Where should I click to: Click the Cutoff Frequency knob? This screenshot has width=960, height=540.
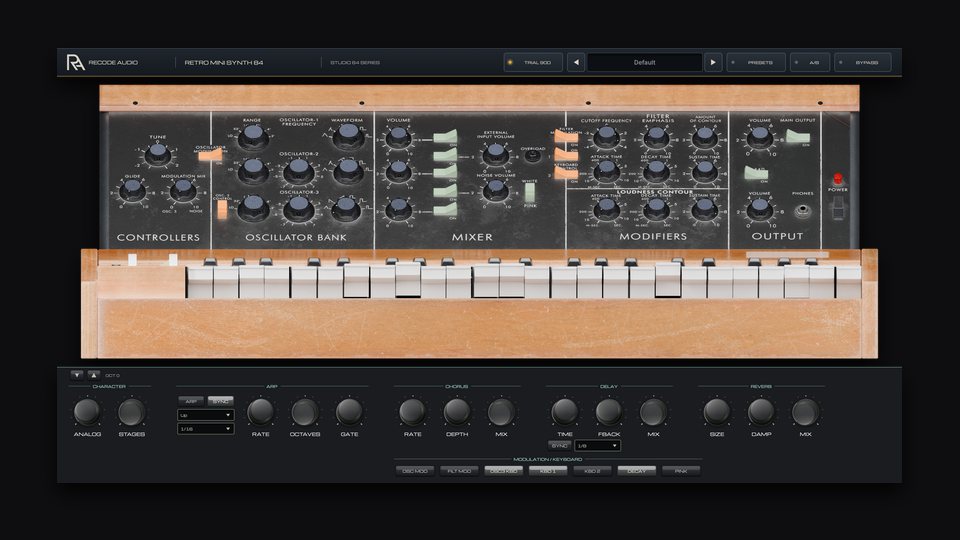(606, 137)
